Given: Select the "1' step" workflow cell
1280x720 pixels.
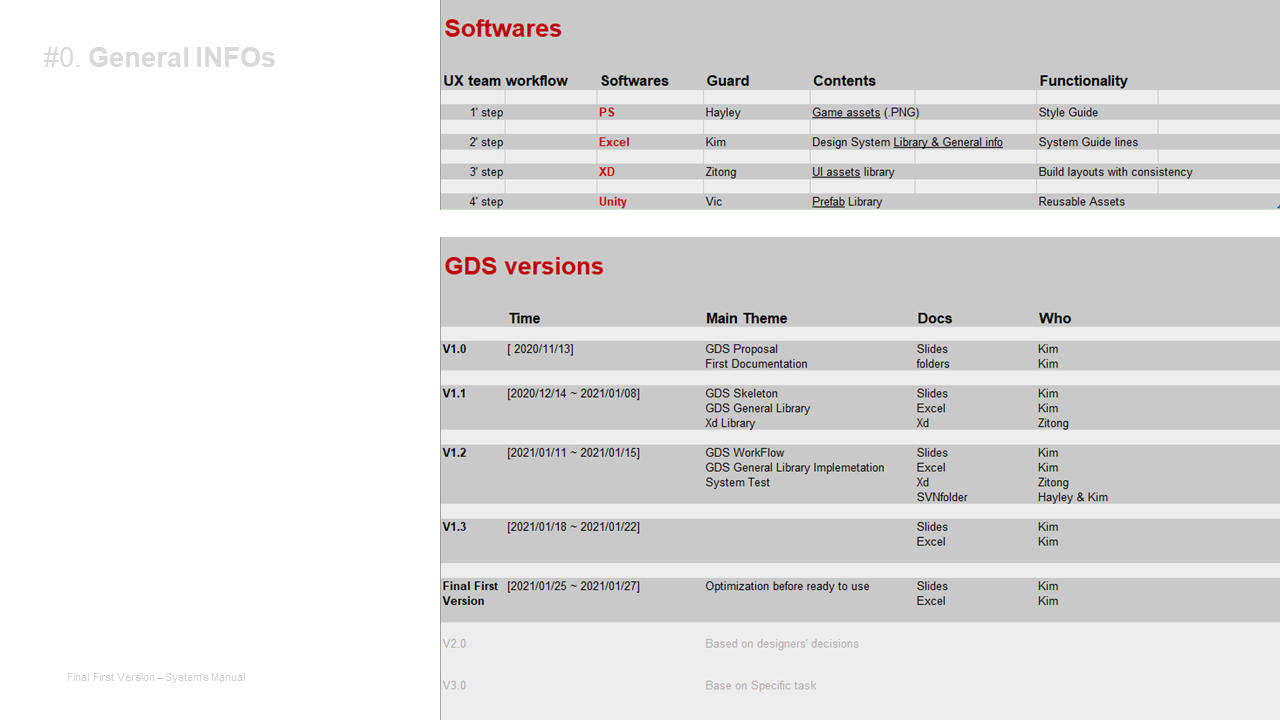Looking at the screenshot, I should pyautogui.click(x=486, y=113).
